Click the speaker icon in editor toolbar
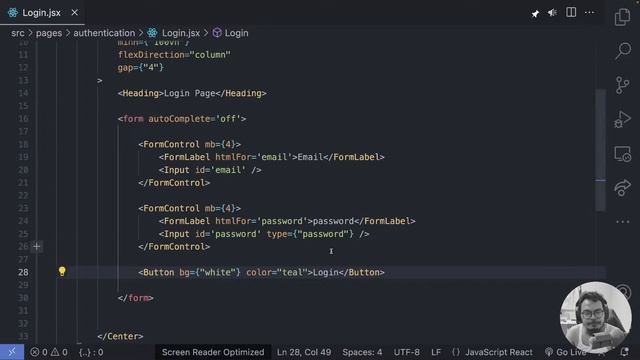The height and width of the screenshot is (360, 640). click(552, 13)
